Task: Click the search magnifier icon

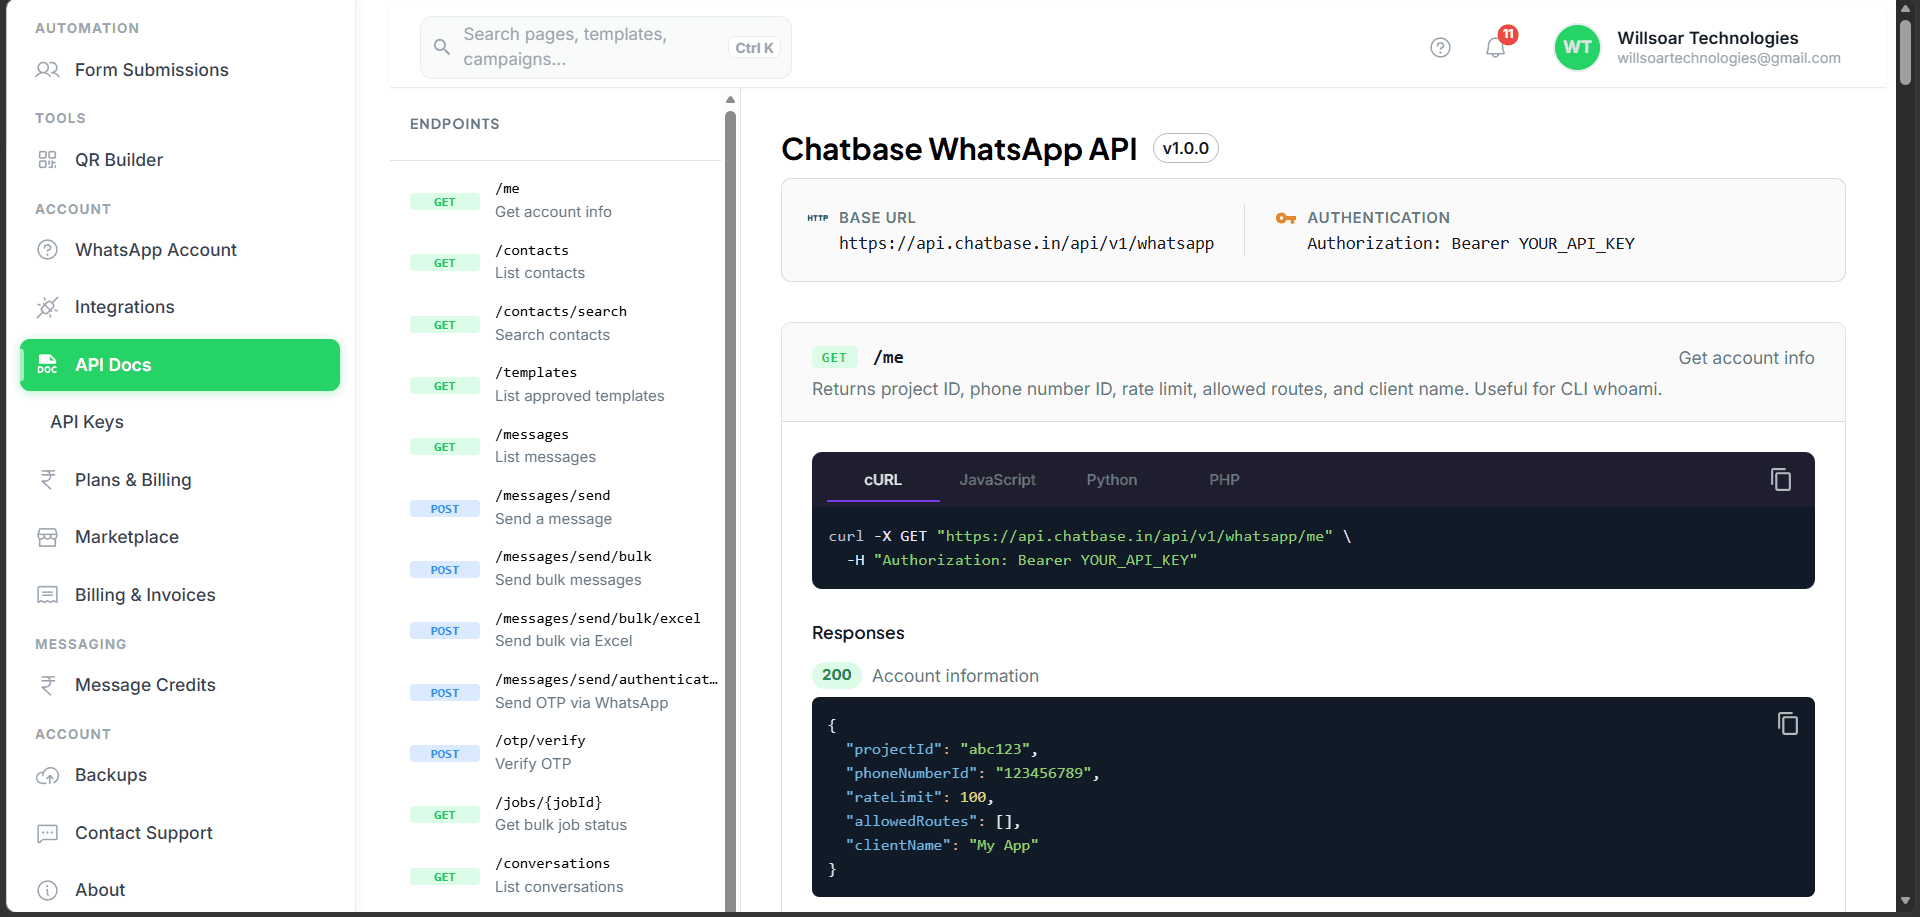Action: click(x=441, y=47)
